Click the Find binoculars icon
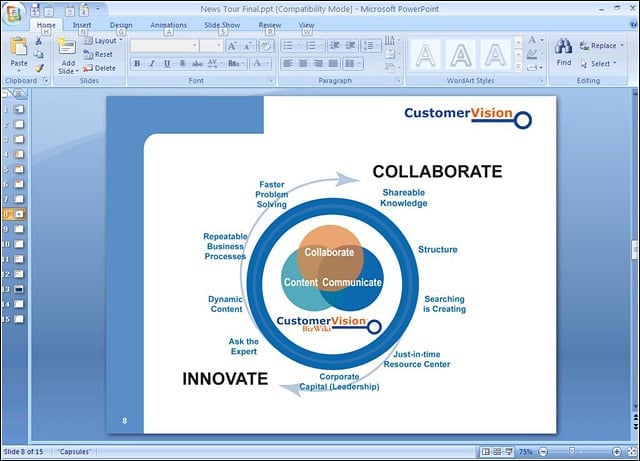 point(564,47)
